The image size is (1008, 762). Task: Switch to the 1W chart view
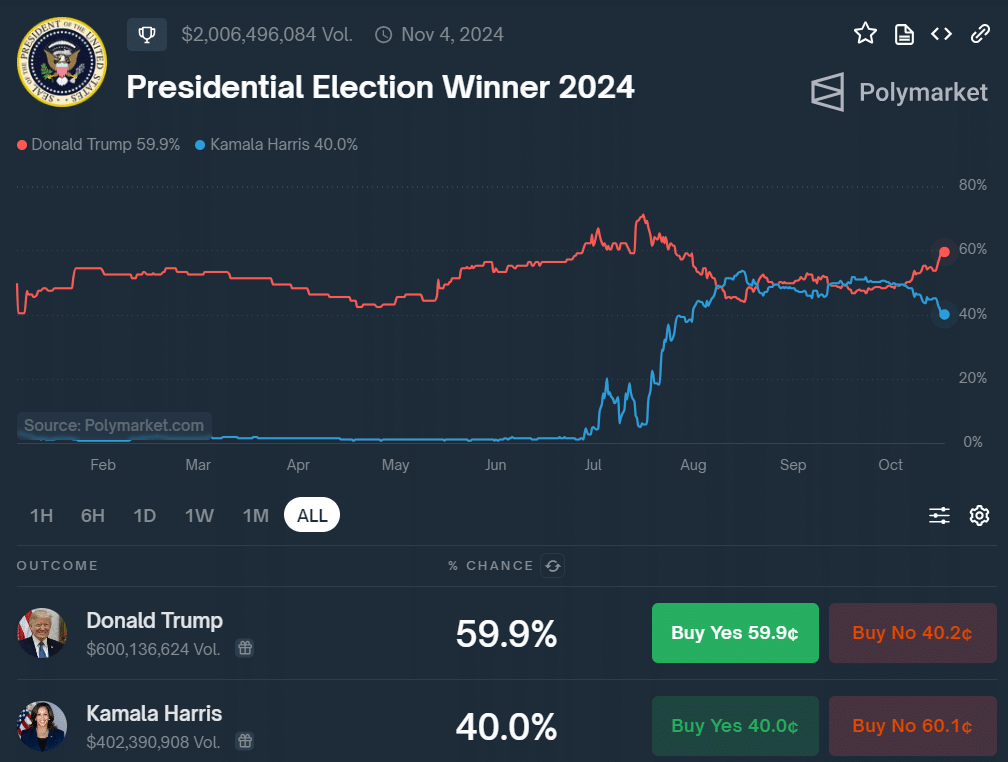tap(199, 515)
